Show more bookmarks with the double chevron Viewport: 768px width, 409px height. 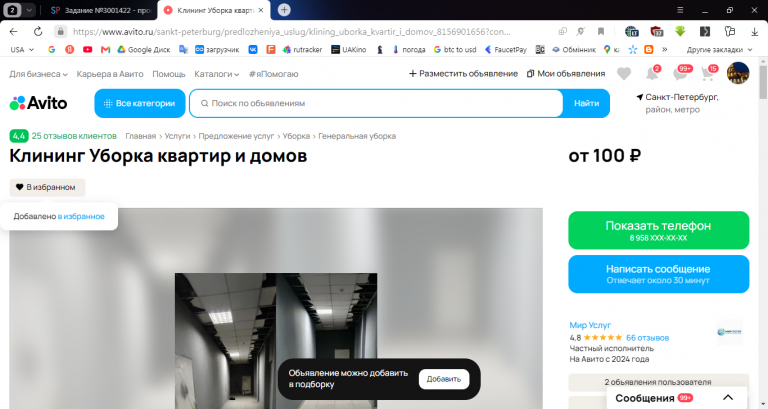pos(665,49)
